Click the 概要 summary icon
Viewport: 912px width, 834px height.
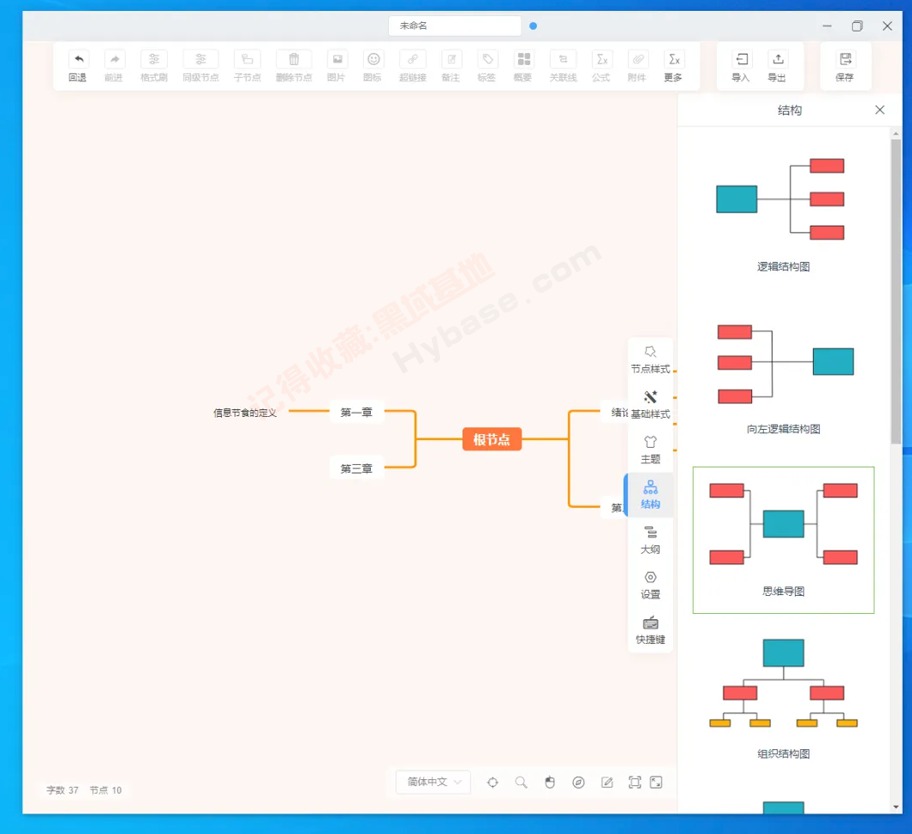point(523,59)
